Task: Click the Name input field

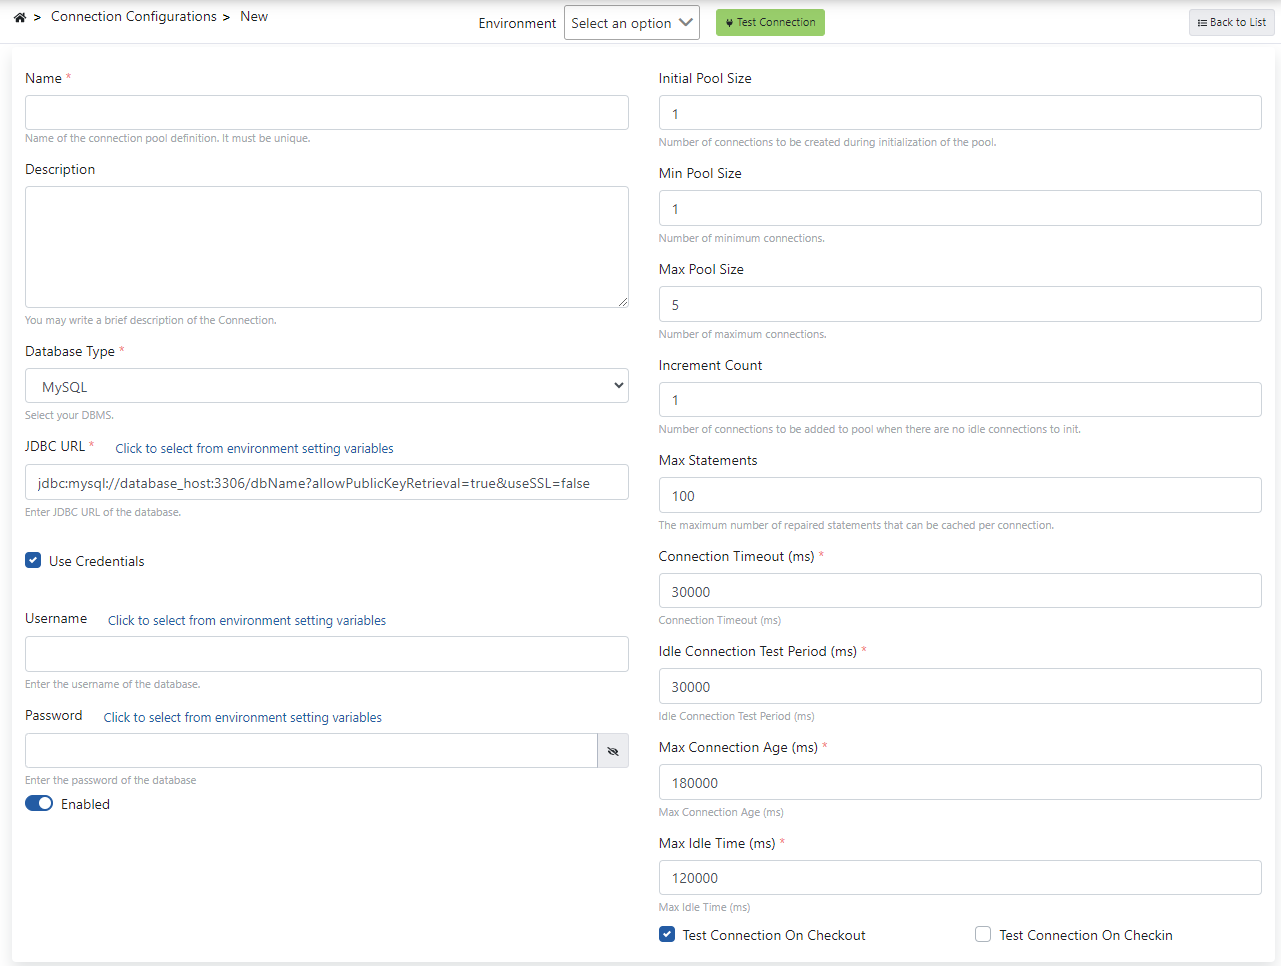Action: click(x=326, y=113)
